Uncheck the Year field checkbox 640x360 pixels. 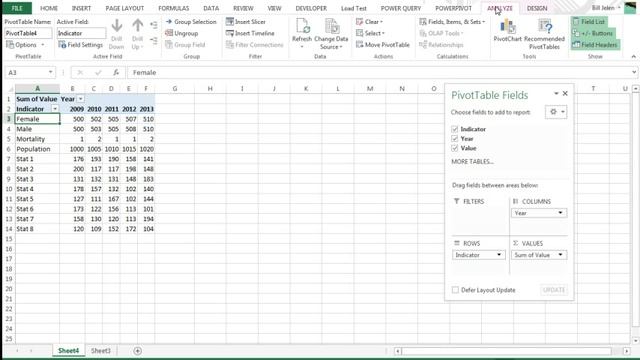(455, 139)
